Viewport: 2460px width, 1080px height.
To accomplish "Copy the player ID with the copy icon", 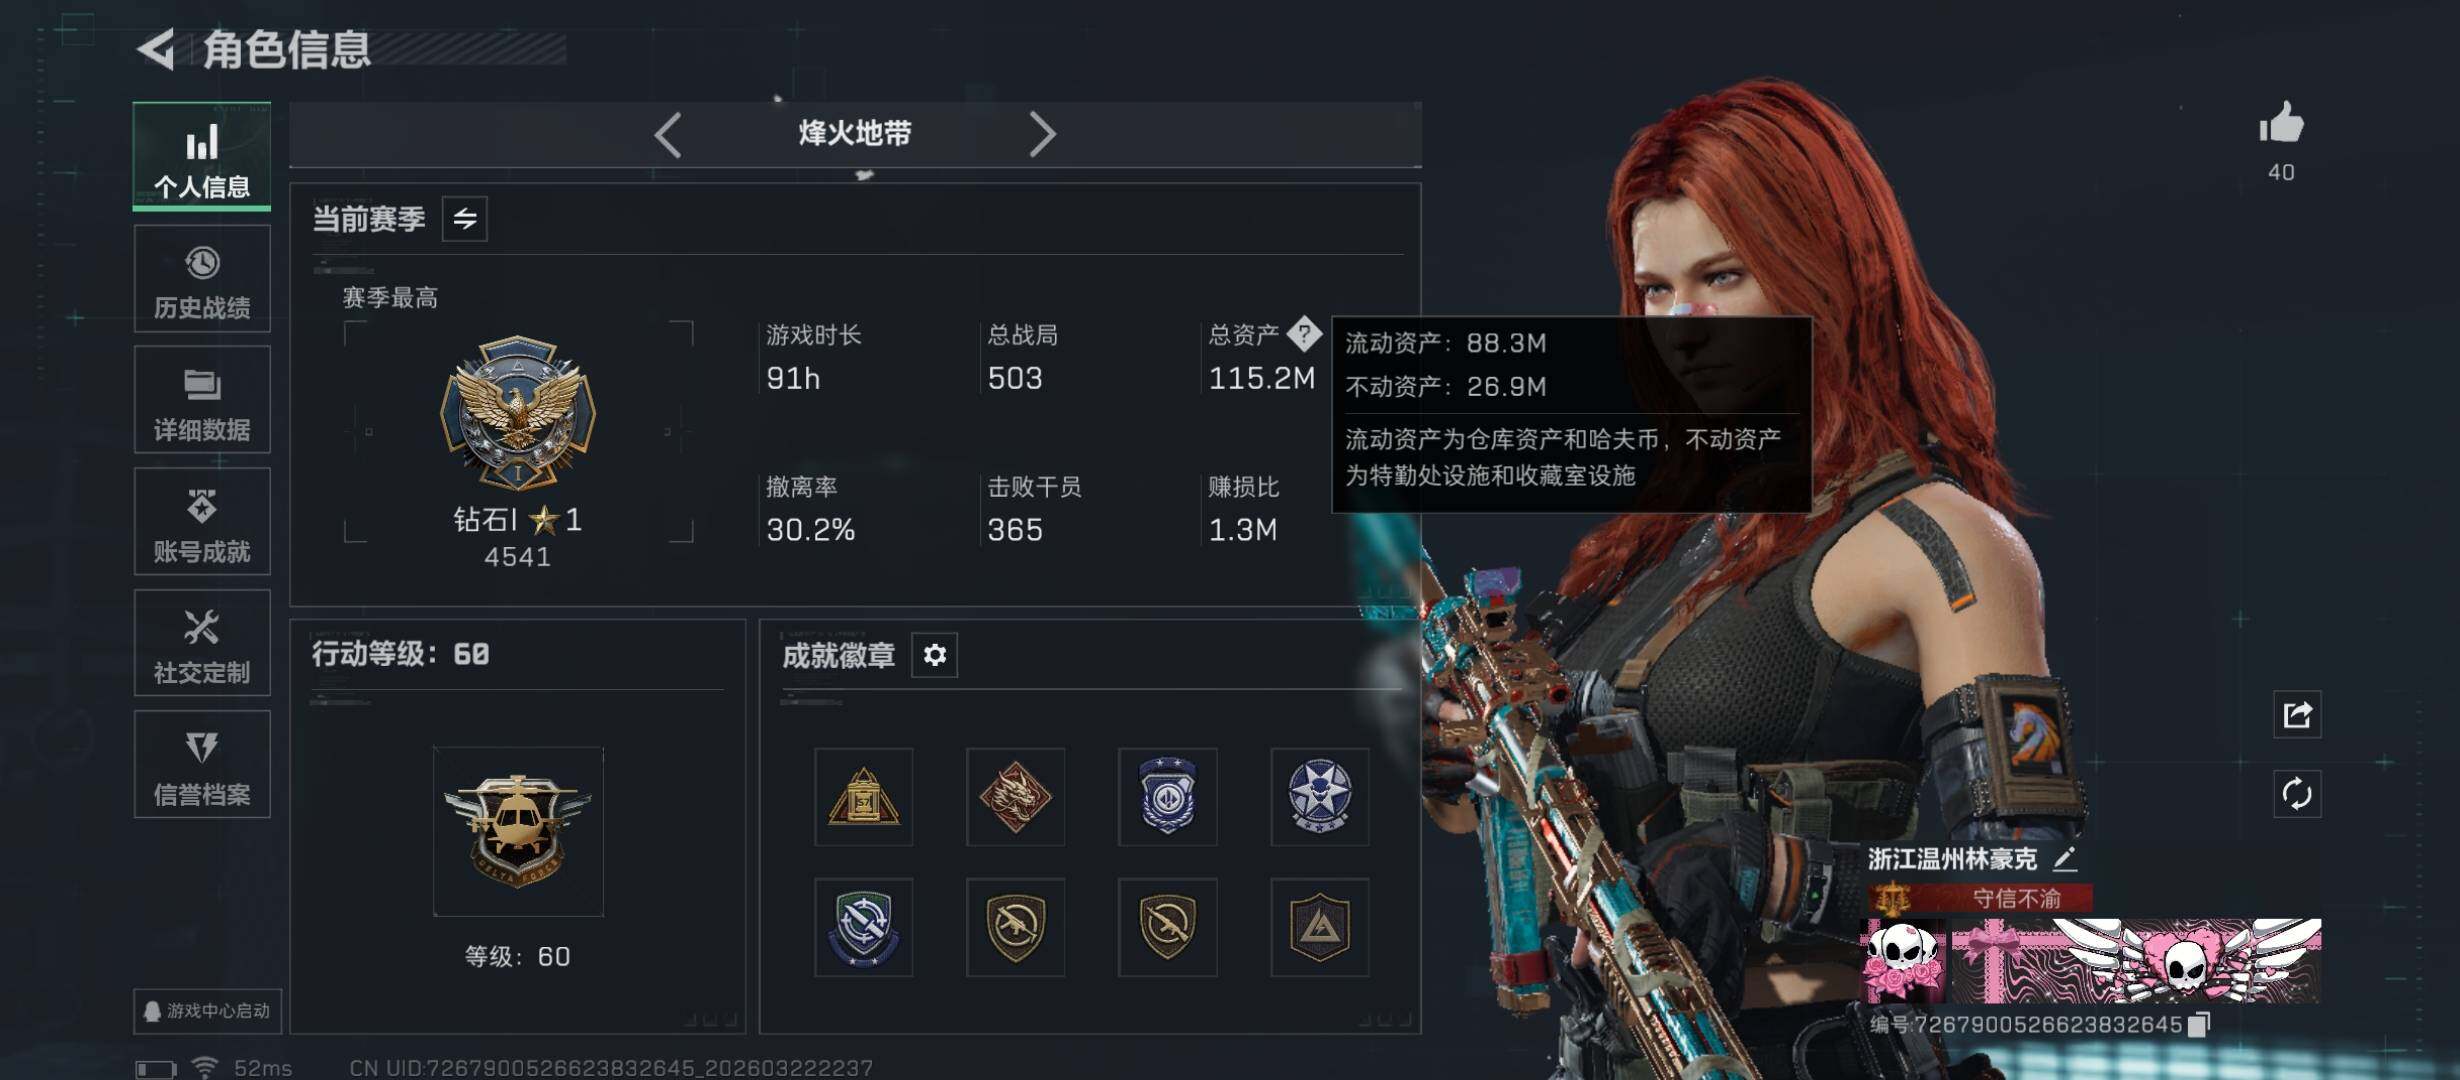I will 2198,1025.
